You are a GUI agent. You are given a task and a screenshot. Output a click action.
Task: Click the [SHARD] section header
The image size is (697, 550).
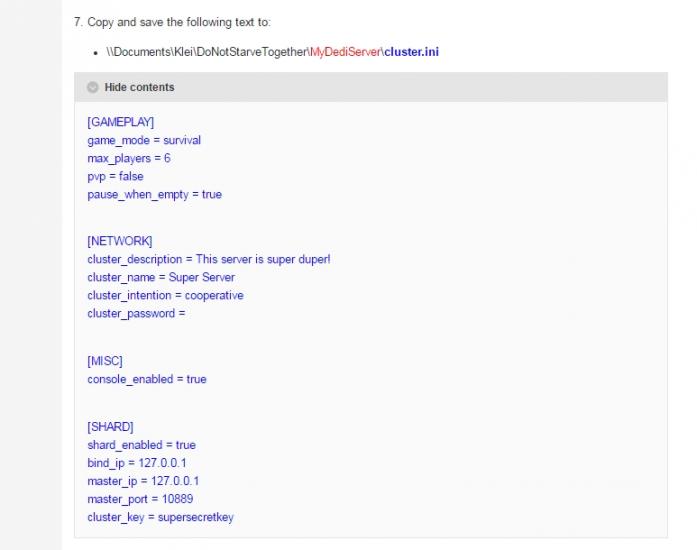110,426
